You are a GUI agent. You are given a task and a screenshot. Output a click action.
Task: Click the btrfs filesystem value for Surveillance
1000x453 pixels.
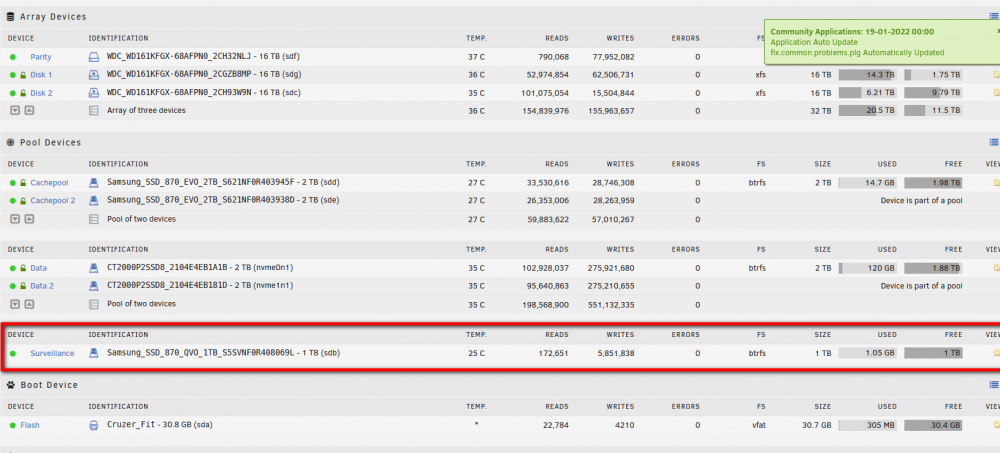(x=757, y=353)
